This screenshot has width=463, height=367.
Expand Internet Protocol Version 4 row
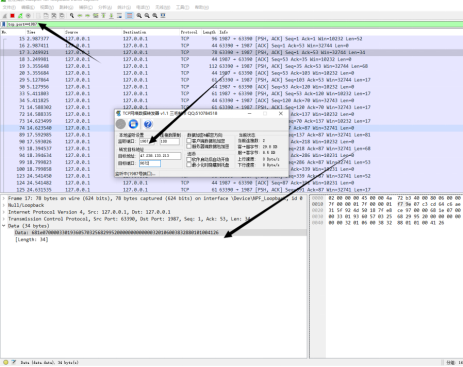[4, 212]
